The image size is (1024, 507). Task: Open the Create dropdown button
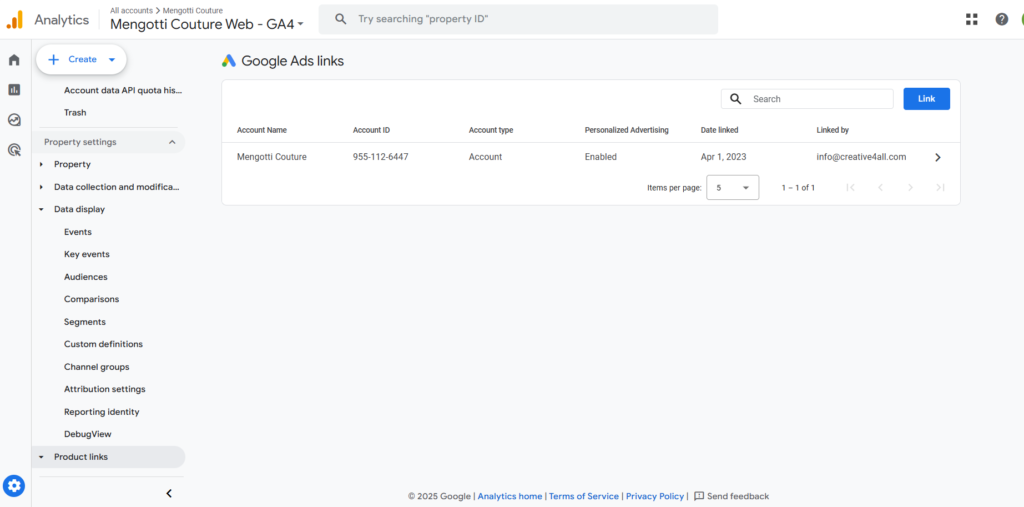[x=82, y=59]
